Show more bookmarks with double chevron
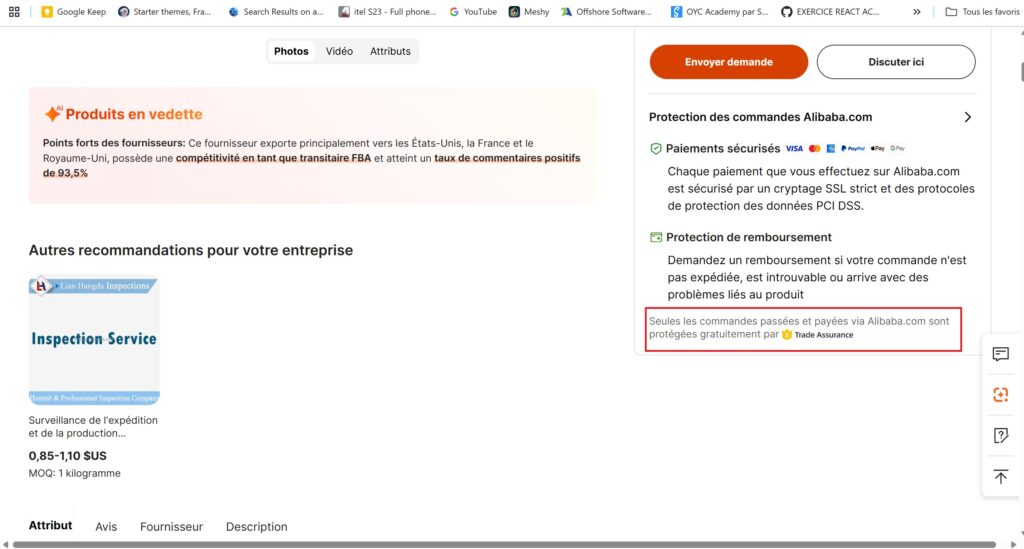Viewport: 1024px width, 549px height. [917, 12]
